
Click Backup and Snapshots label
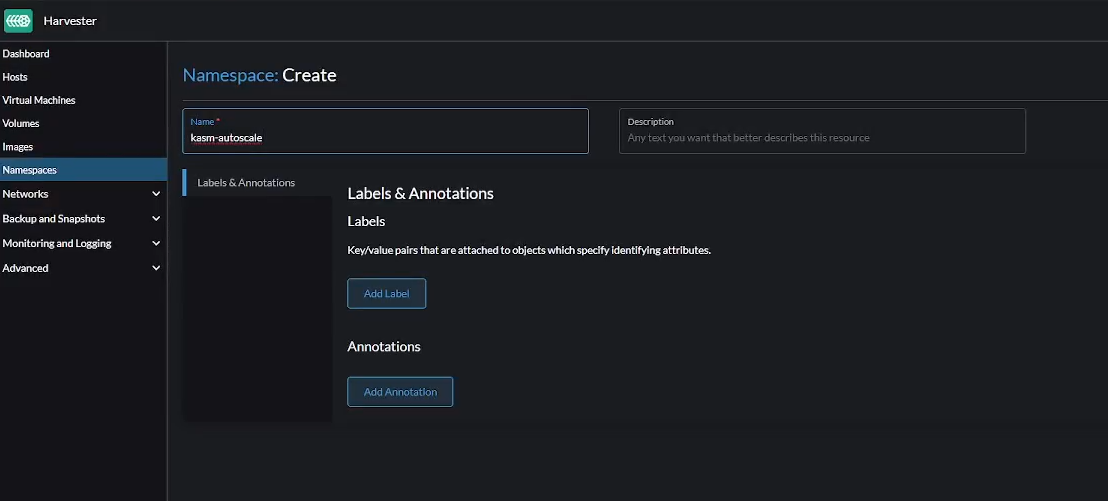point(53,218)
